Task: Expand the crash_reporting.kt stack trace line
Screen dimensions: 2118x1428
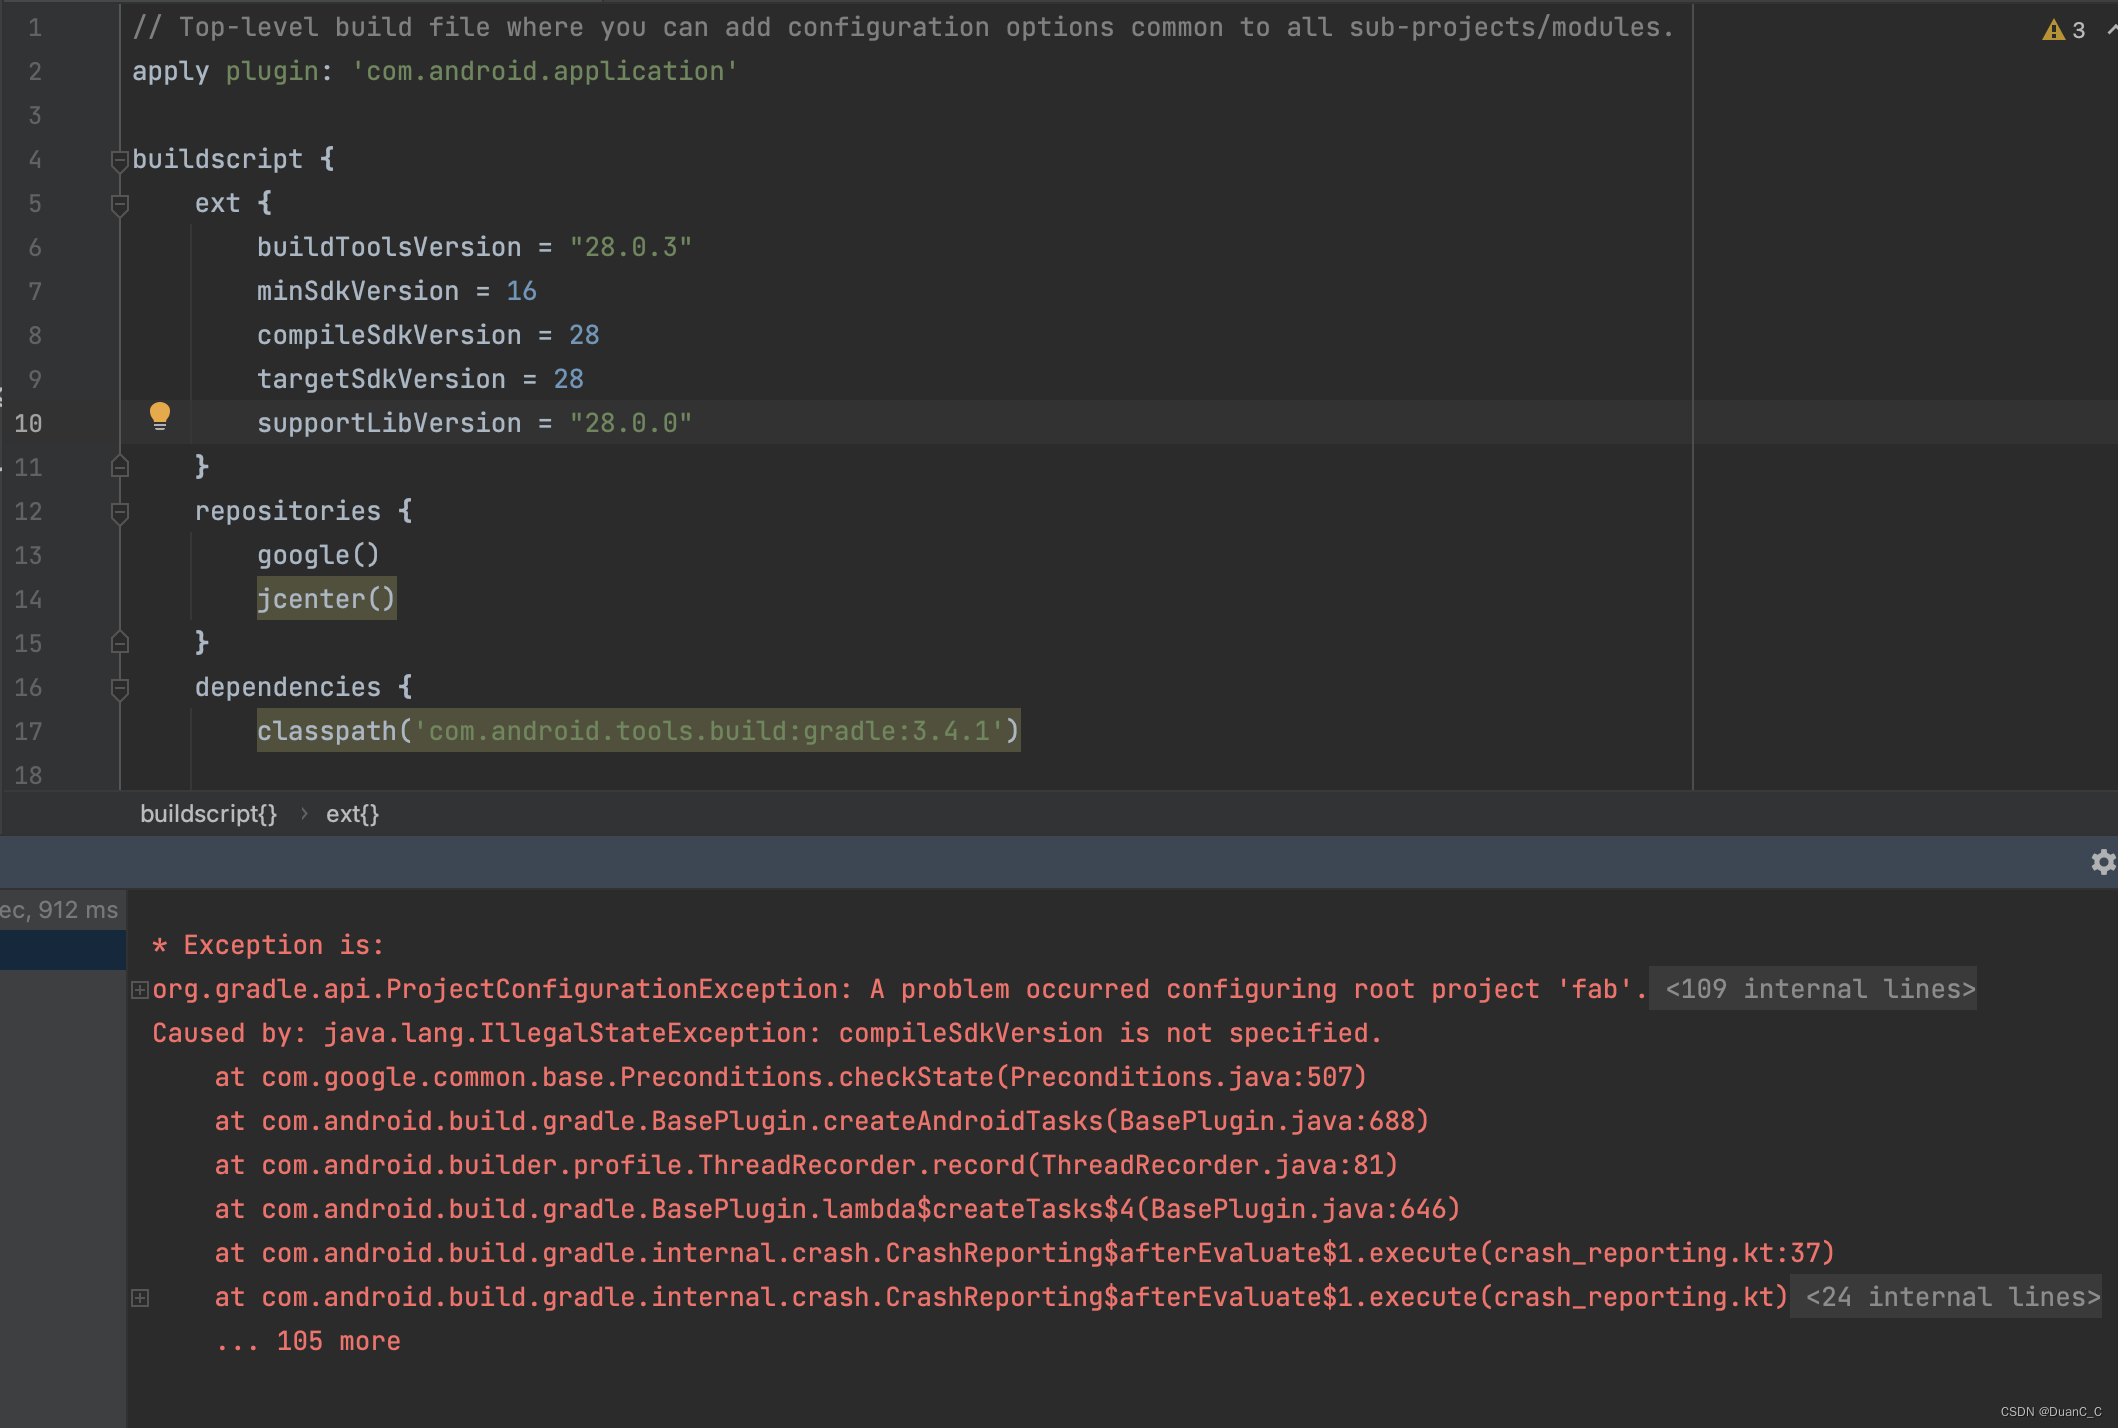Action: [x=140, y=1298]
